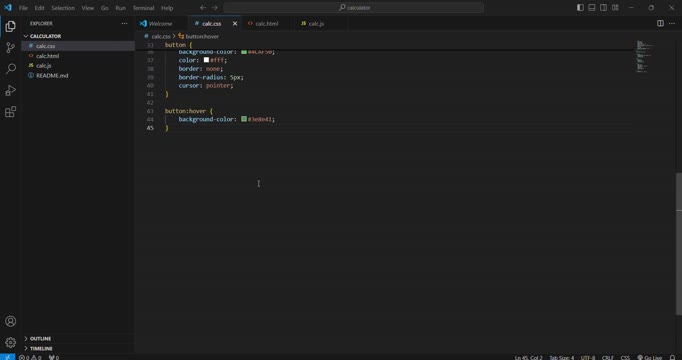Toggle the primary side bar
The width and height of the screenshot is (682, 360).
click(580, 7)
